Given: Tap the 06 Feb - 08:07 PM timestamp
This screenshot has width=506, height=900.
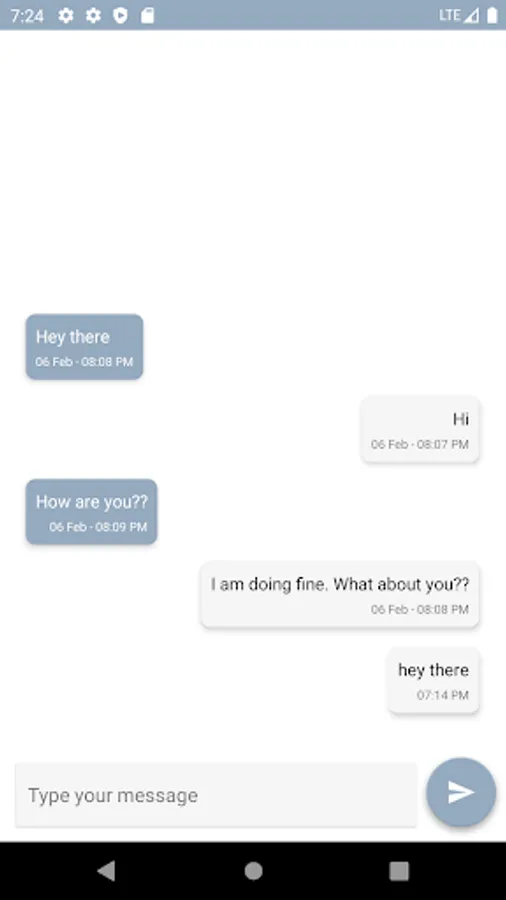Looking at the screenshot, I should tap(420, 444).
